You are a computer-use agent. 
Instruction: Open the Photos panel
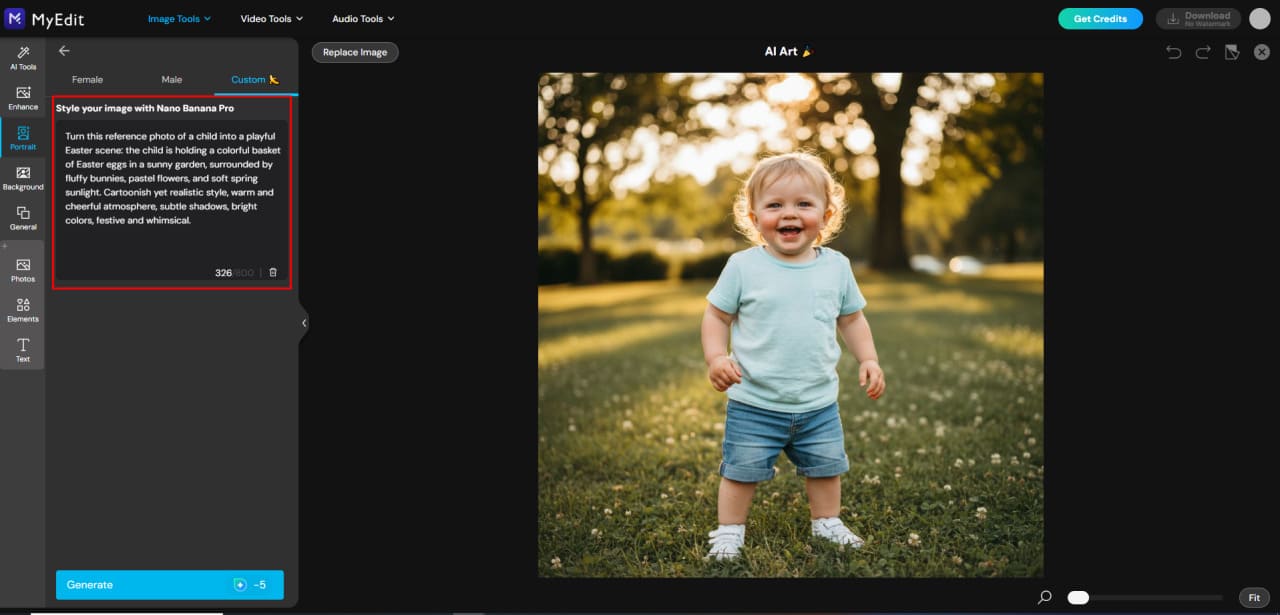22,270
